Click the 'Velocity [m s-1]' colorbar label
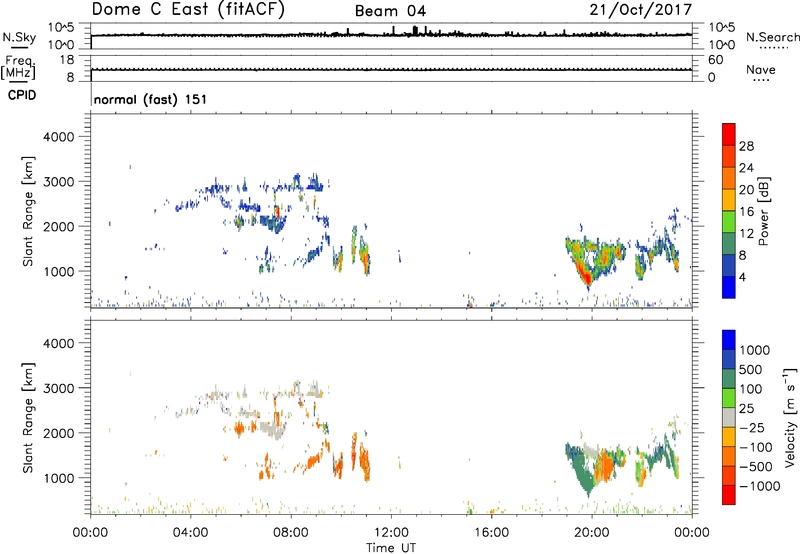The width and height of the screenshot is (800, 554). [790, 417]
